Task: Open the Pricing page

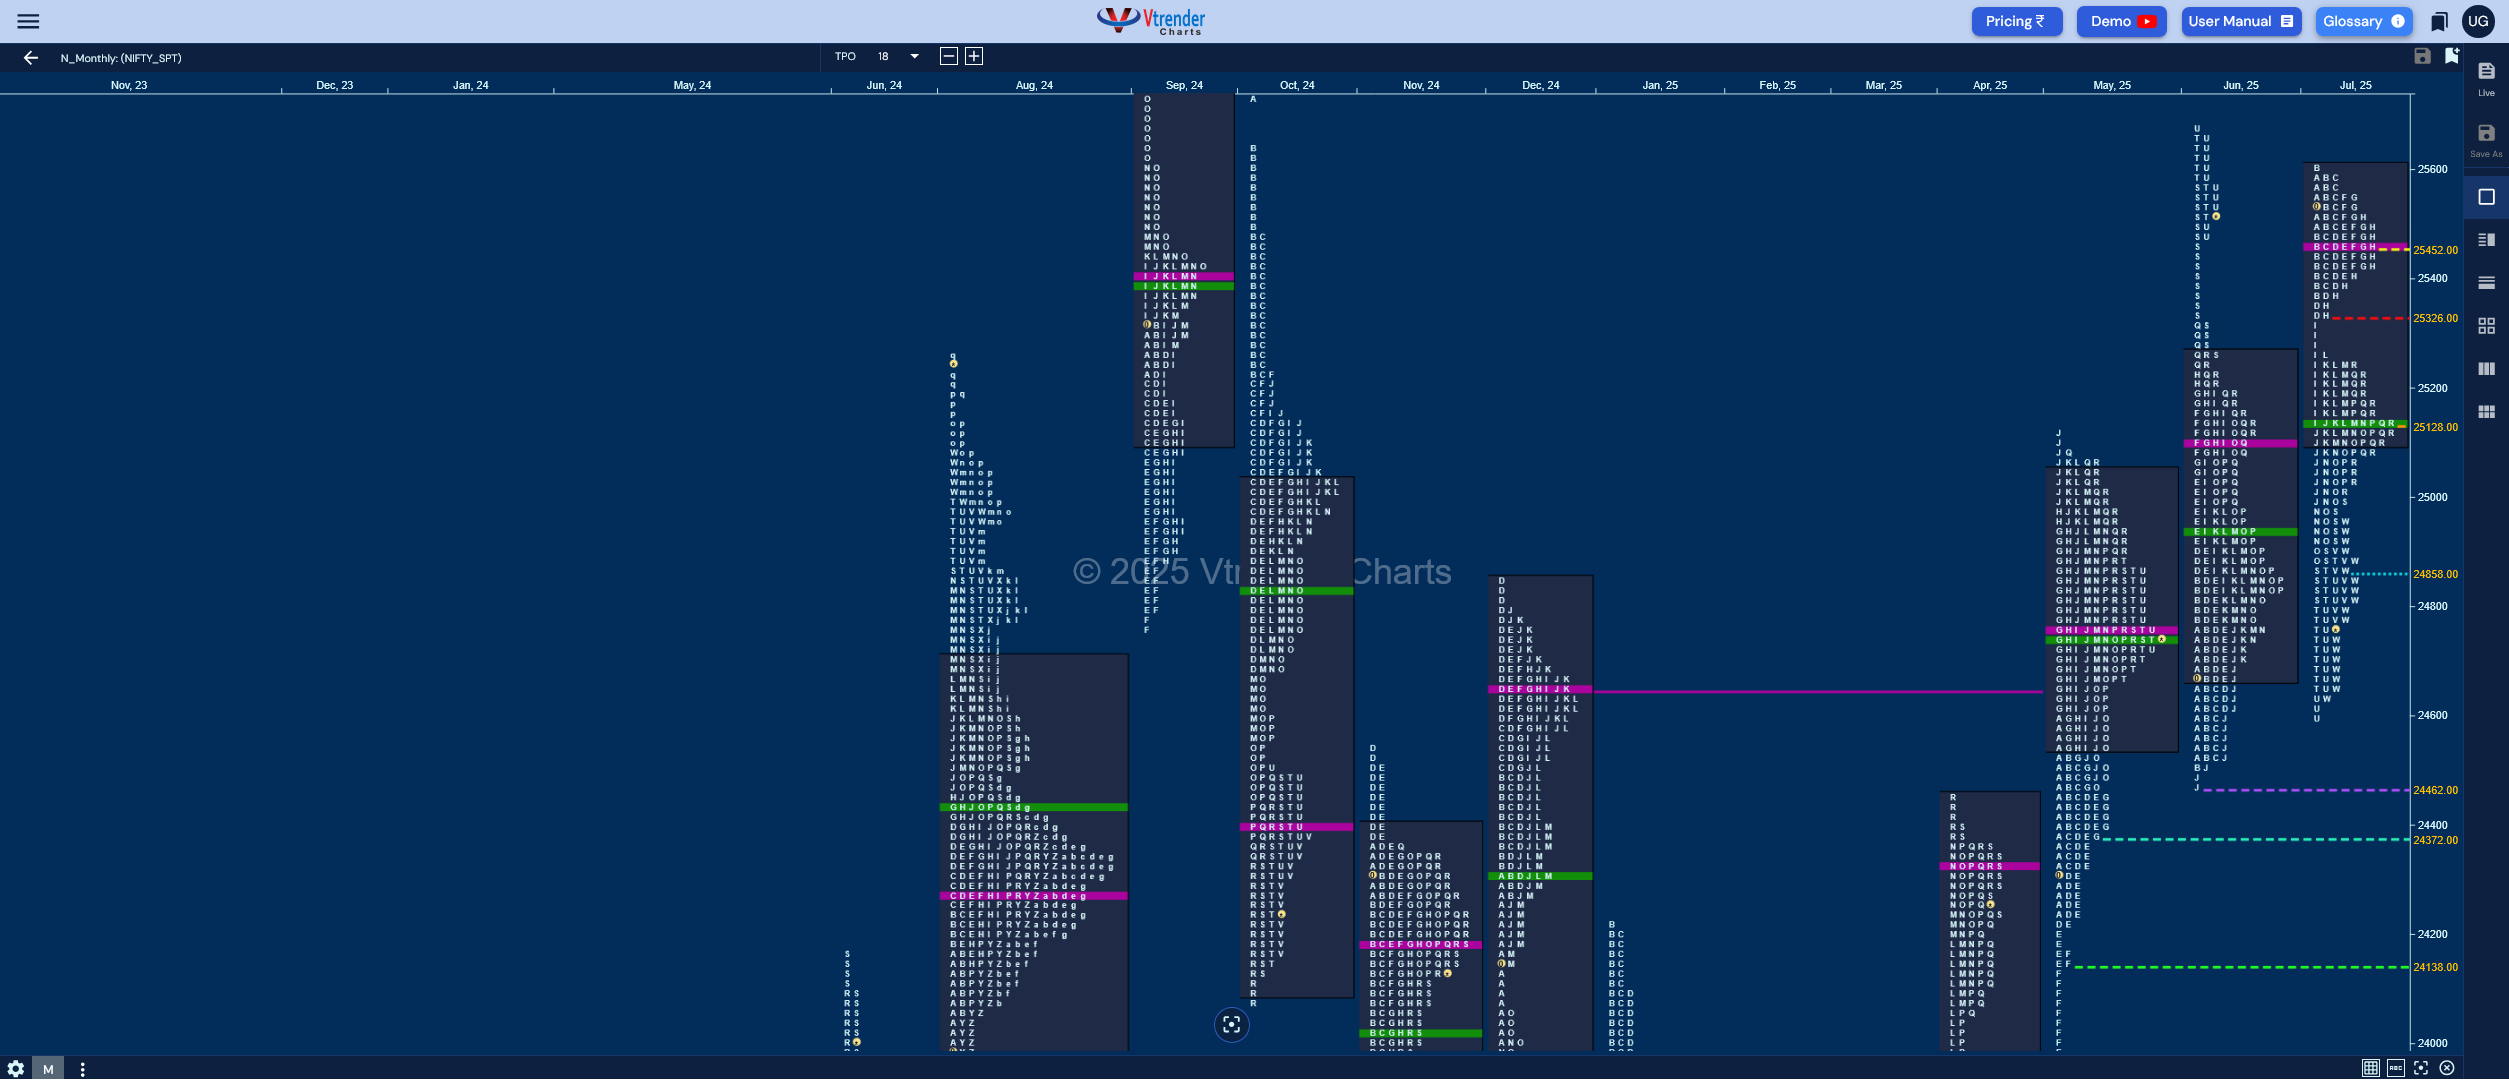Action: pyautogui.click(x=2015, y=21)
